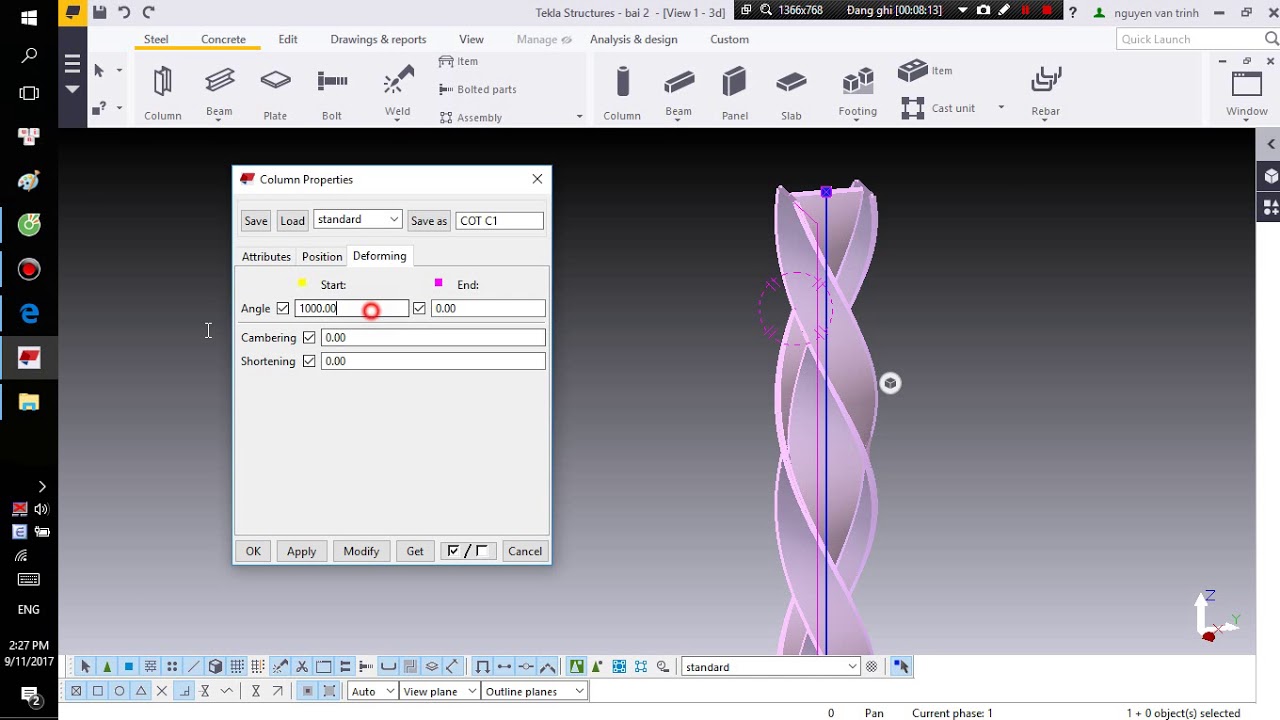This screenshot has width=1280, height=720.
Task: Switch to the Concrete ribbon tab
Action: [x=223, y=39]
